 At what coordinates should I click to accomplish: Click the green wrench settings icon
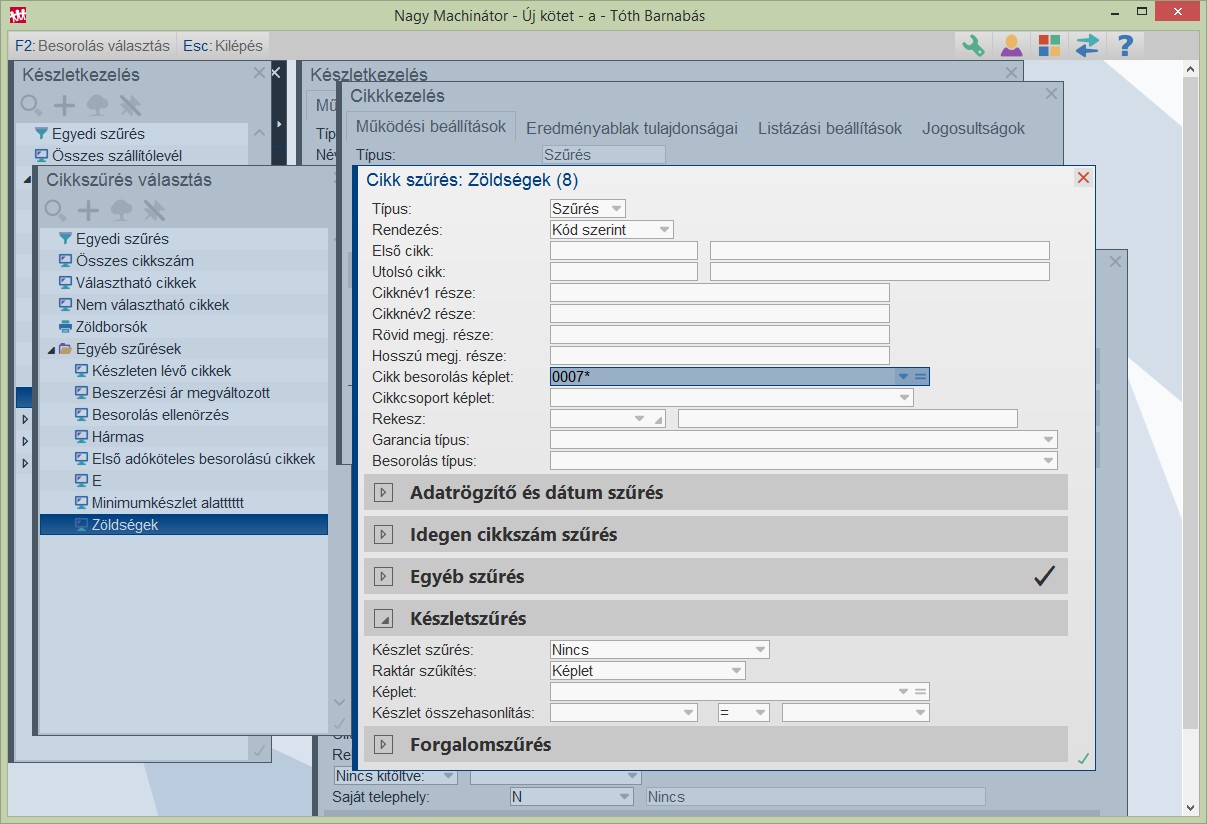pos(972,45)
